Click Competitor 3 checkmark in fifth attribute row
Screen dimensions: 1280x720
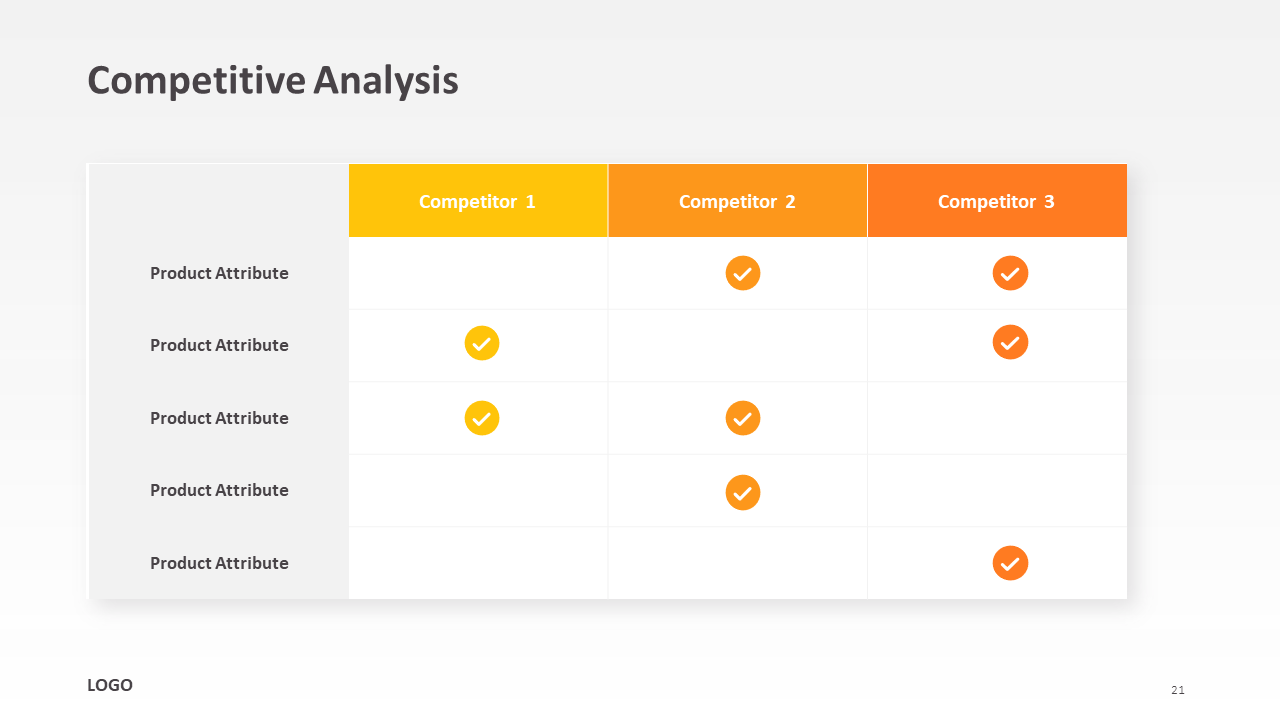[1010, 563]
